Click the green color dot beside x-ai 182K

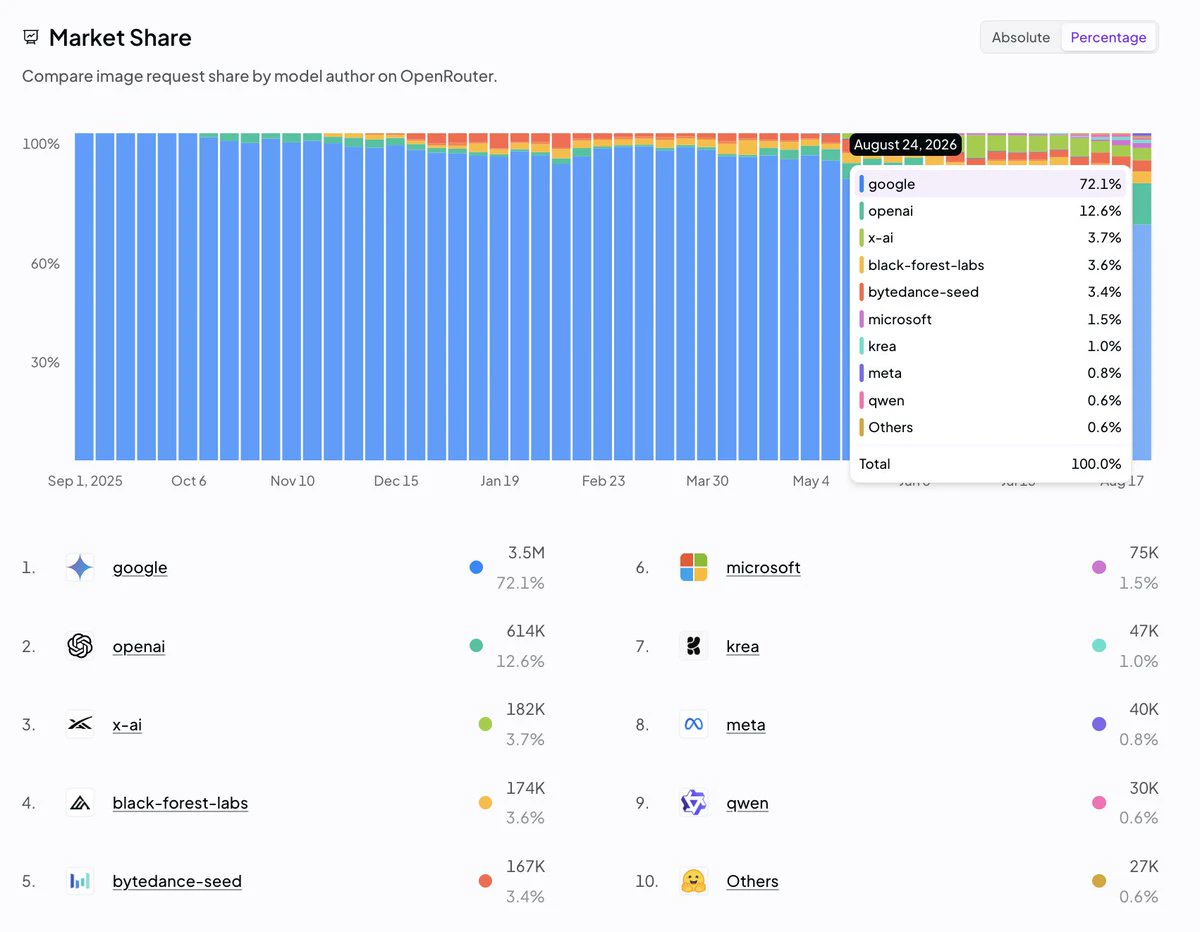(x=485, y=724)
